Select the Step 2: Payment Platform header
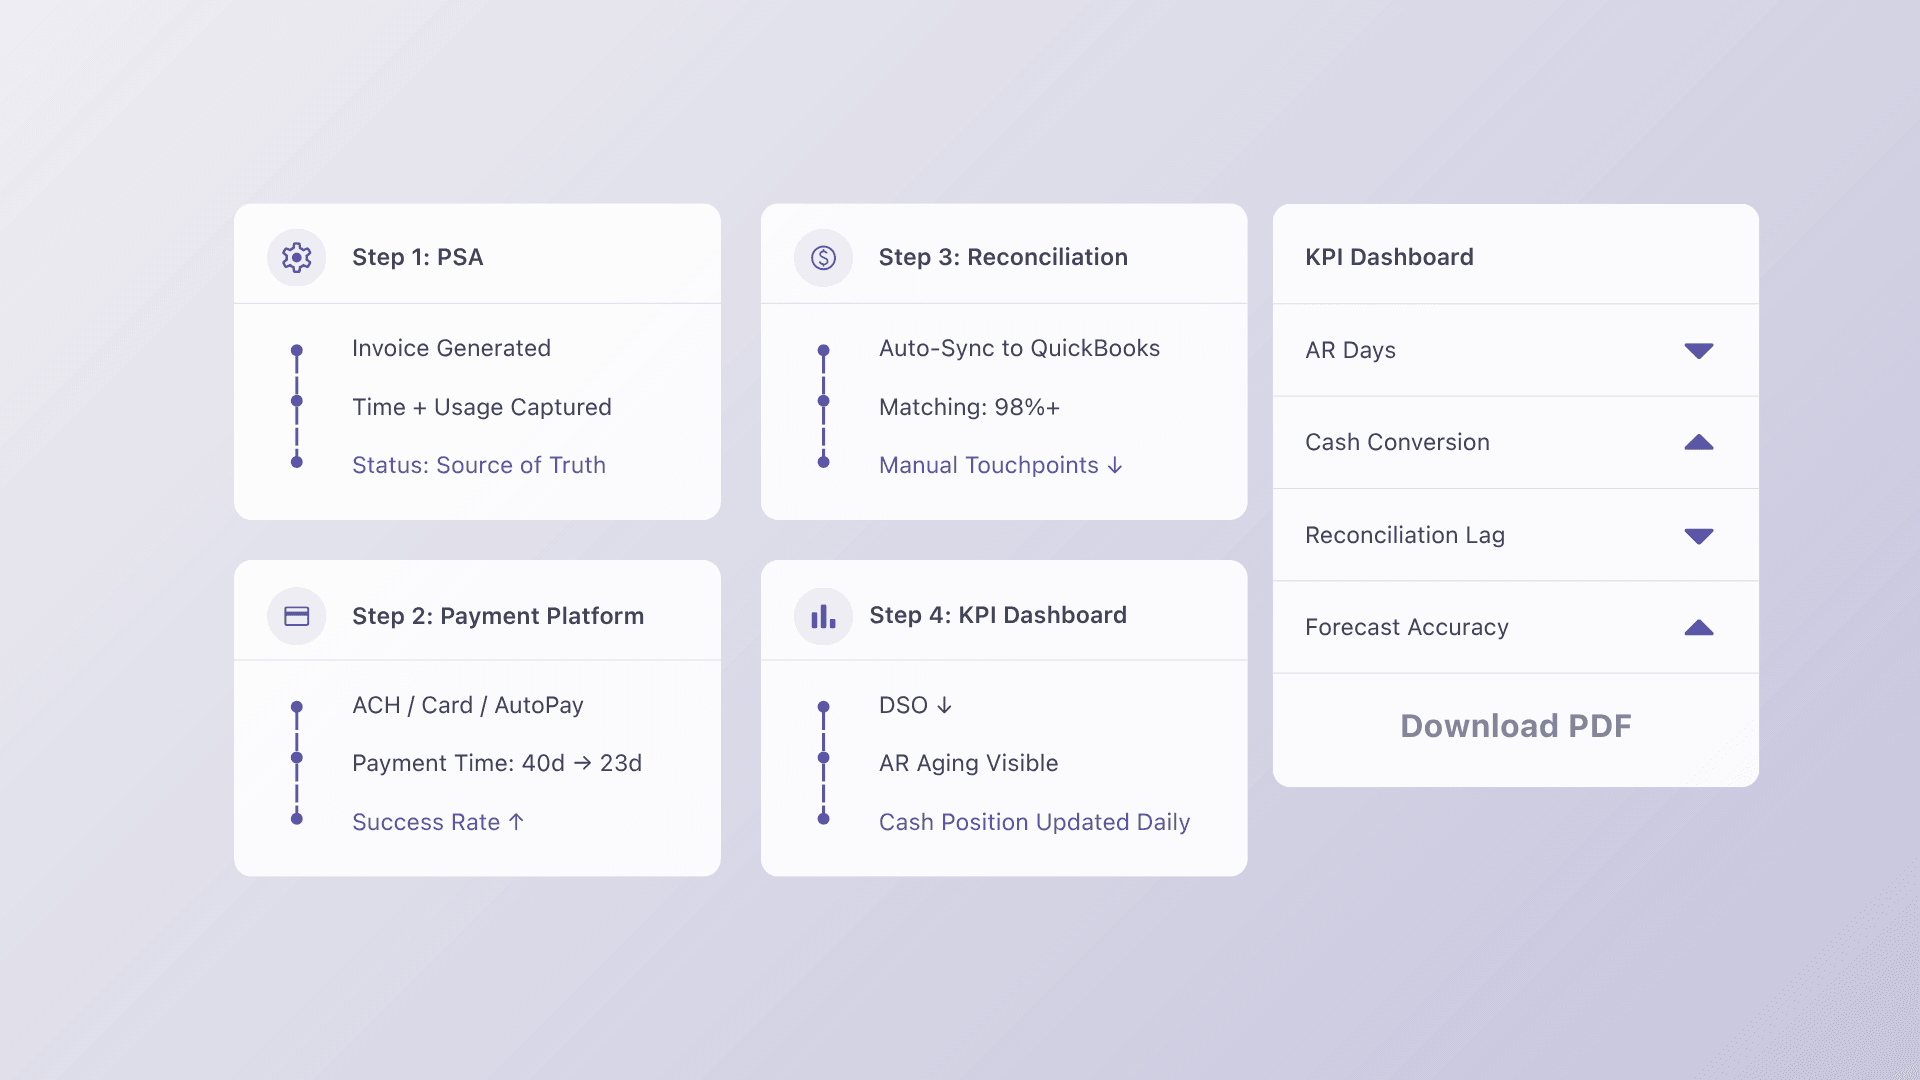The height and width of the screenshot is (1080, 1920). 497,616
